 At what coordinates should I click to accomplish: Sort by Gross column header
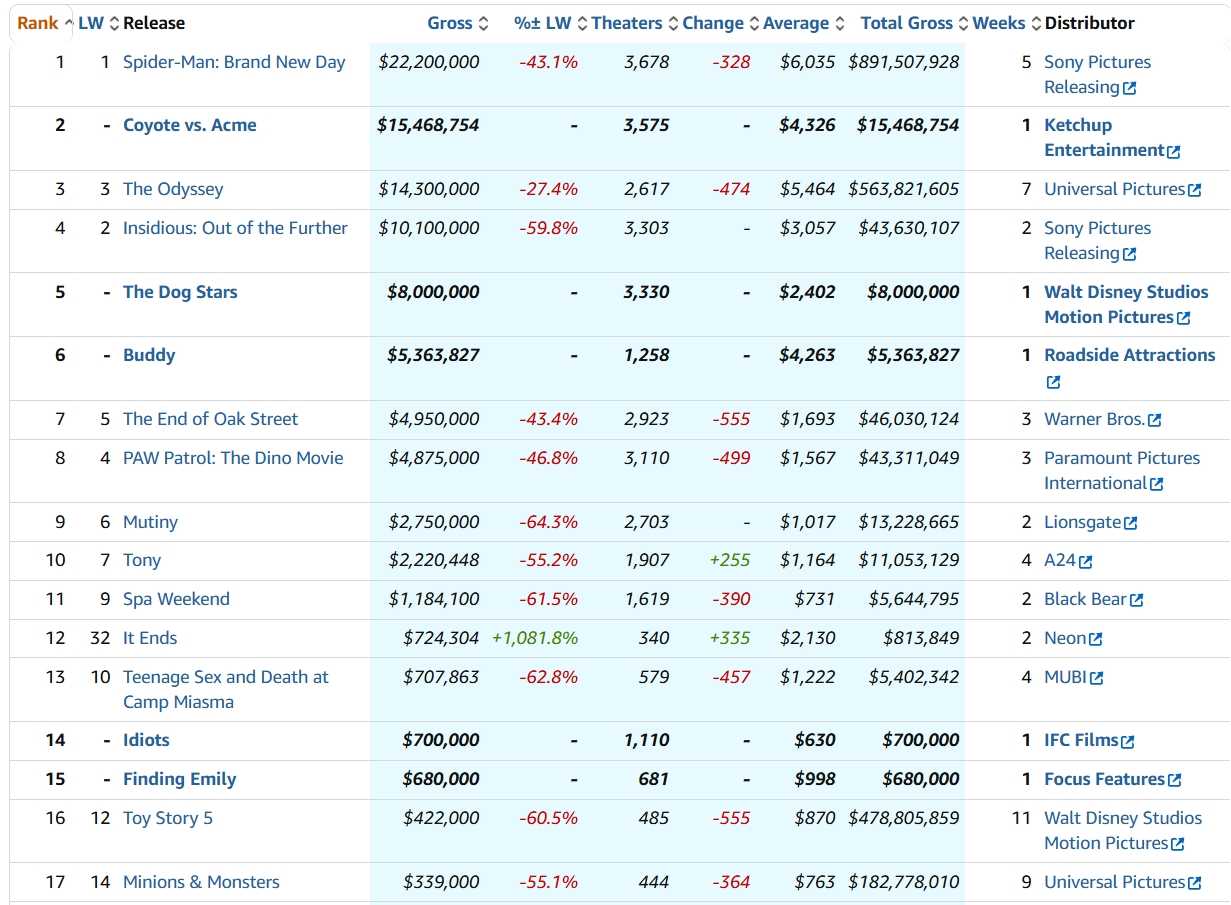pos(450,23)
